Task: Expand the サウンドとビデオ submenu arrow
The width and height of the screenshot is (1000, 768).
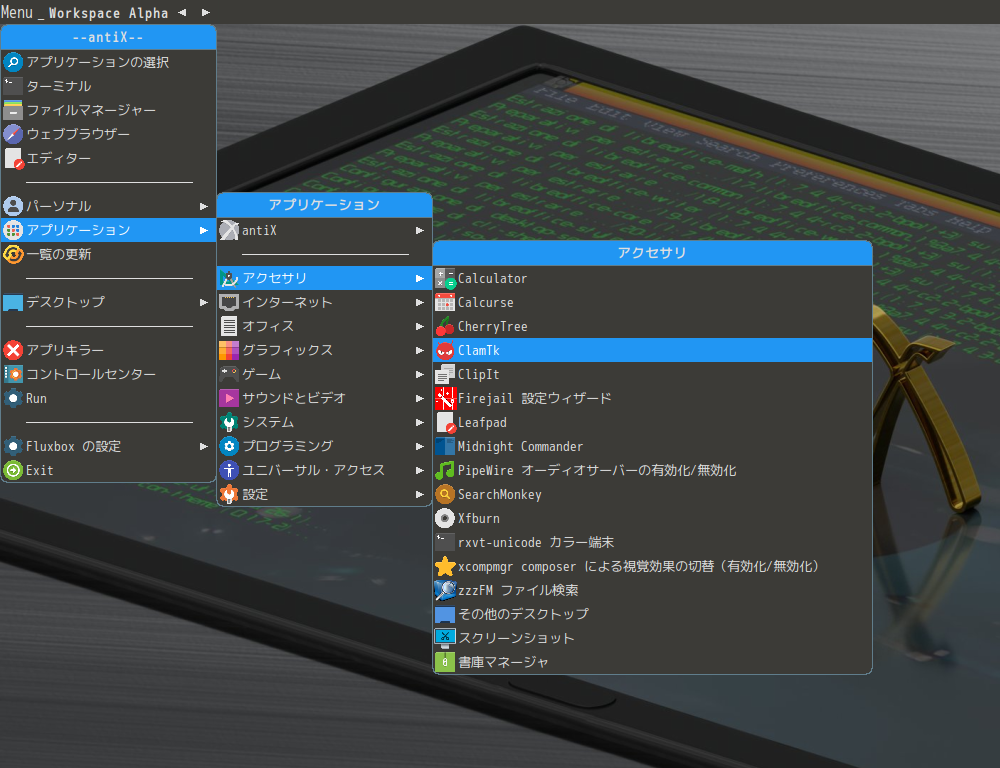Action: click(419, 399)
